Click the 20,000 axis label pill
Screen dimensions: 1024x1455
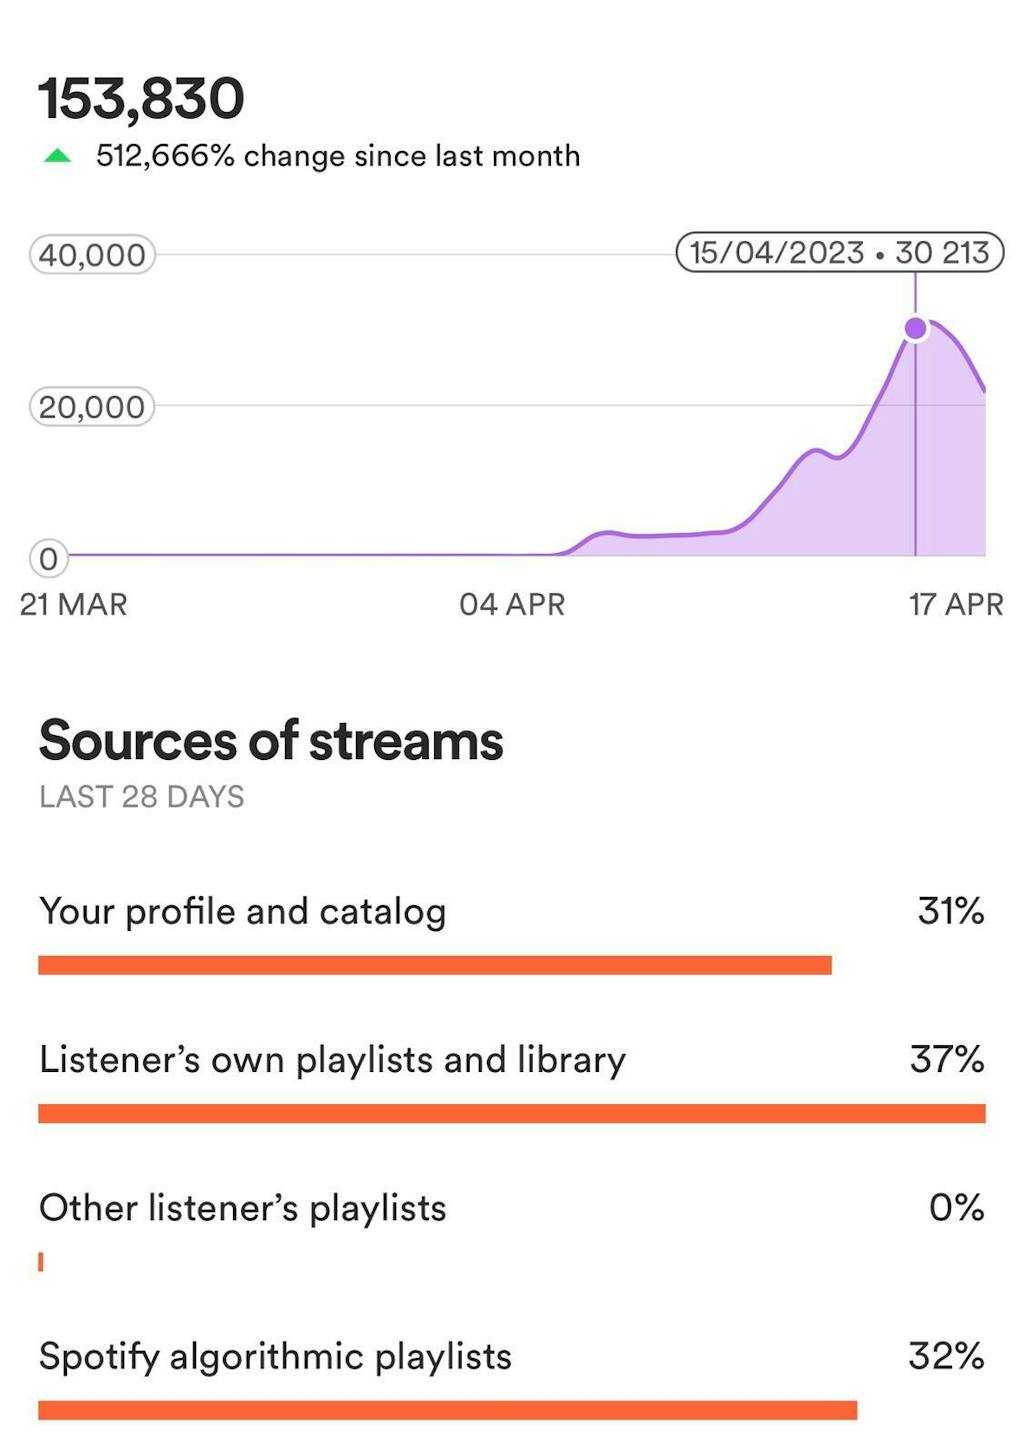[x=90, y=406]
